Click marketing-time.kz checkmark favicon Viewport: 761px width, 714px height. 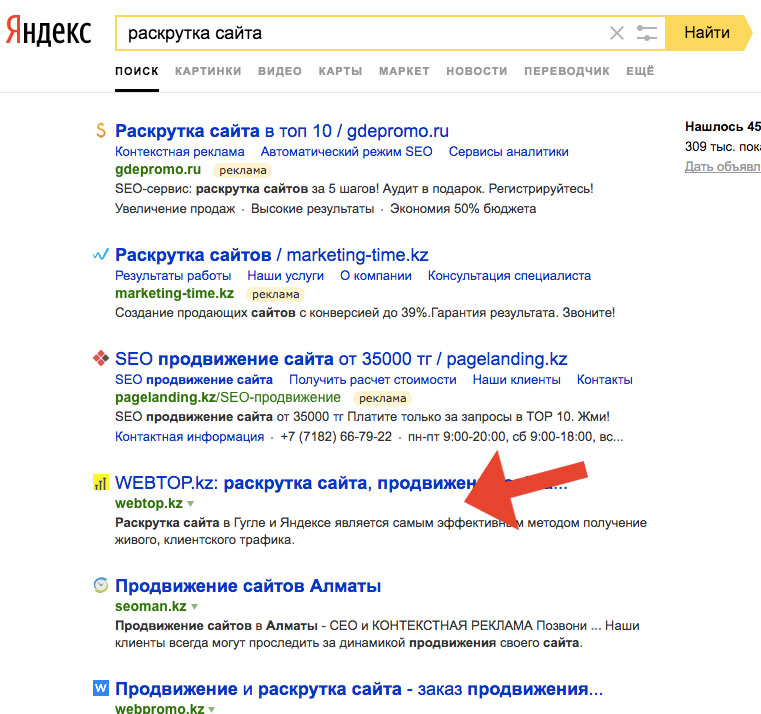pos(101,254)
